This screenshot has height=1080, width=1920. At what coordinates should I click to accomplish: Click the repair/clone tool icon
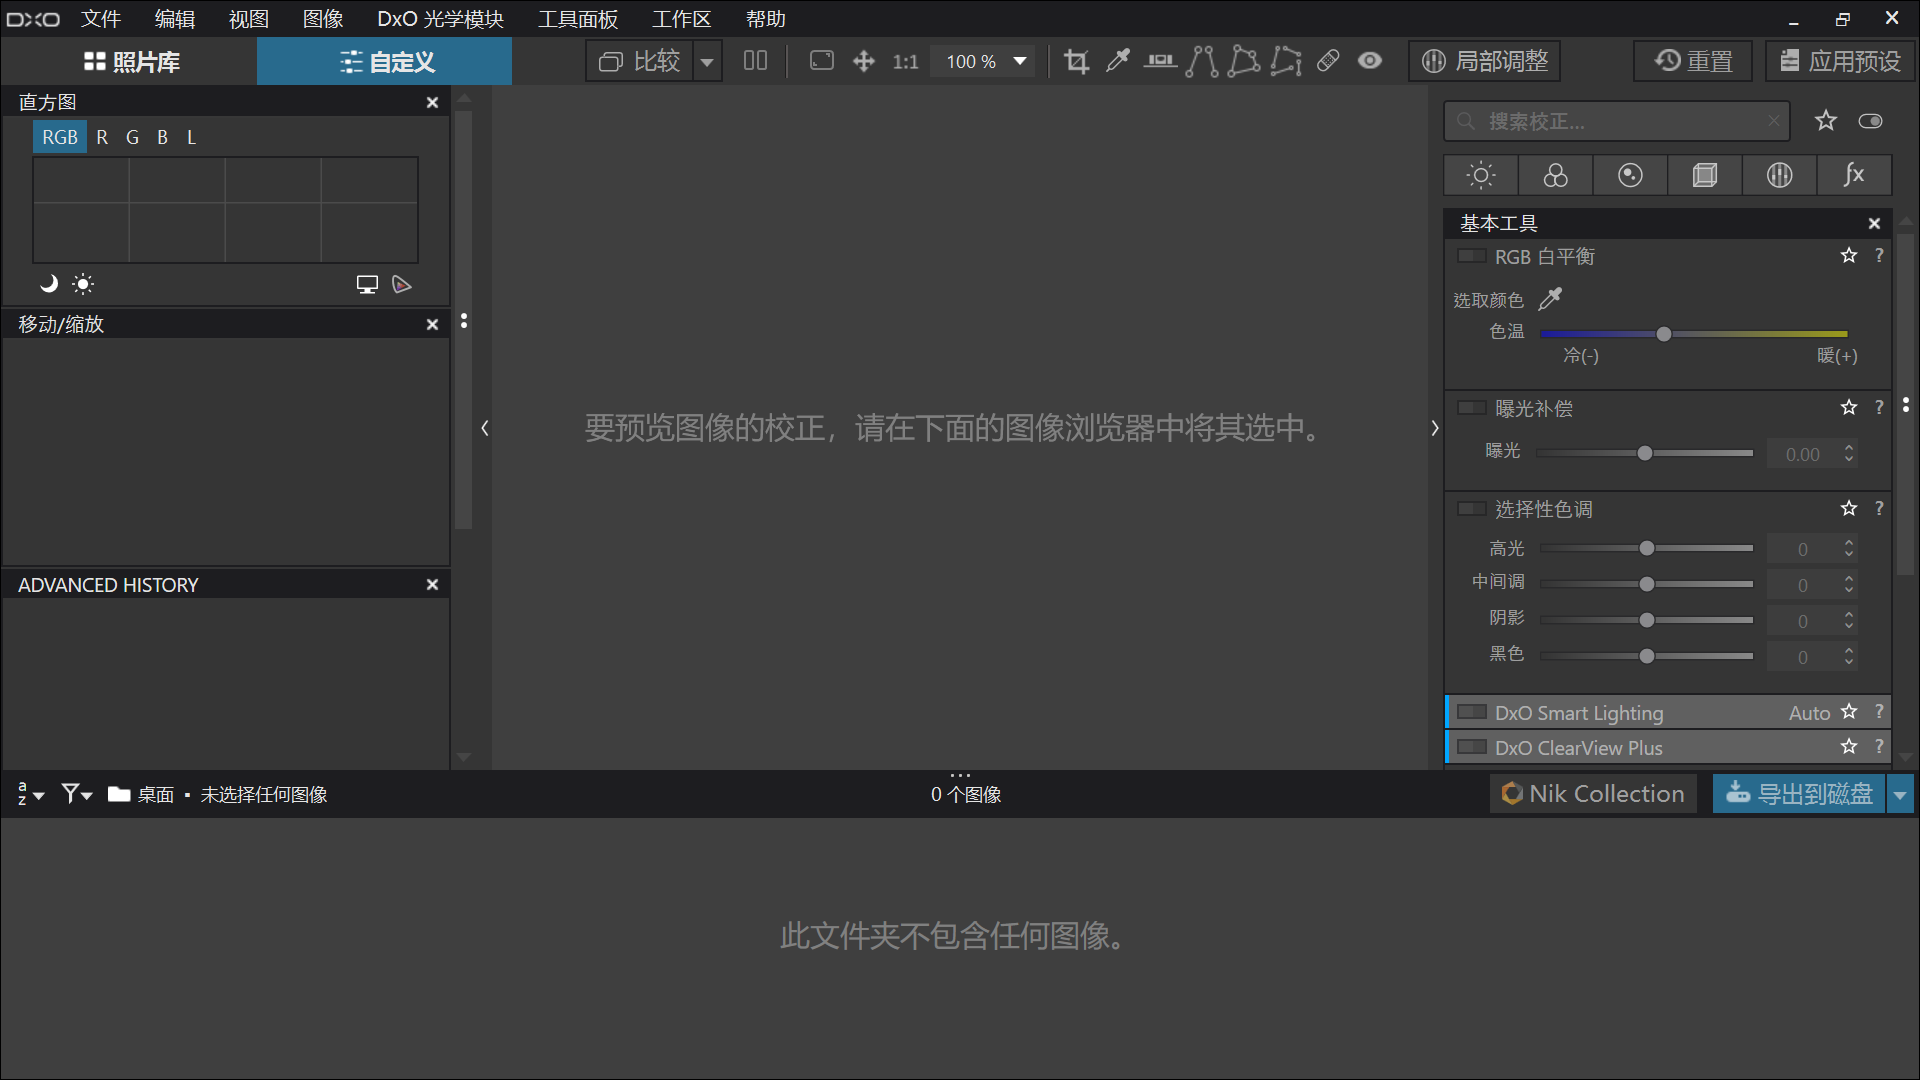pyautogui.click(x=1328, y=61)
